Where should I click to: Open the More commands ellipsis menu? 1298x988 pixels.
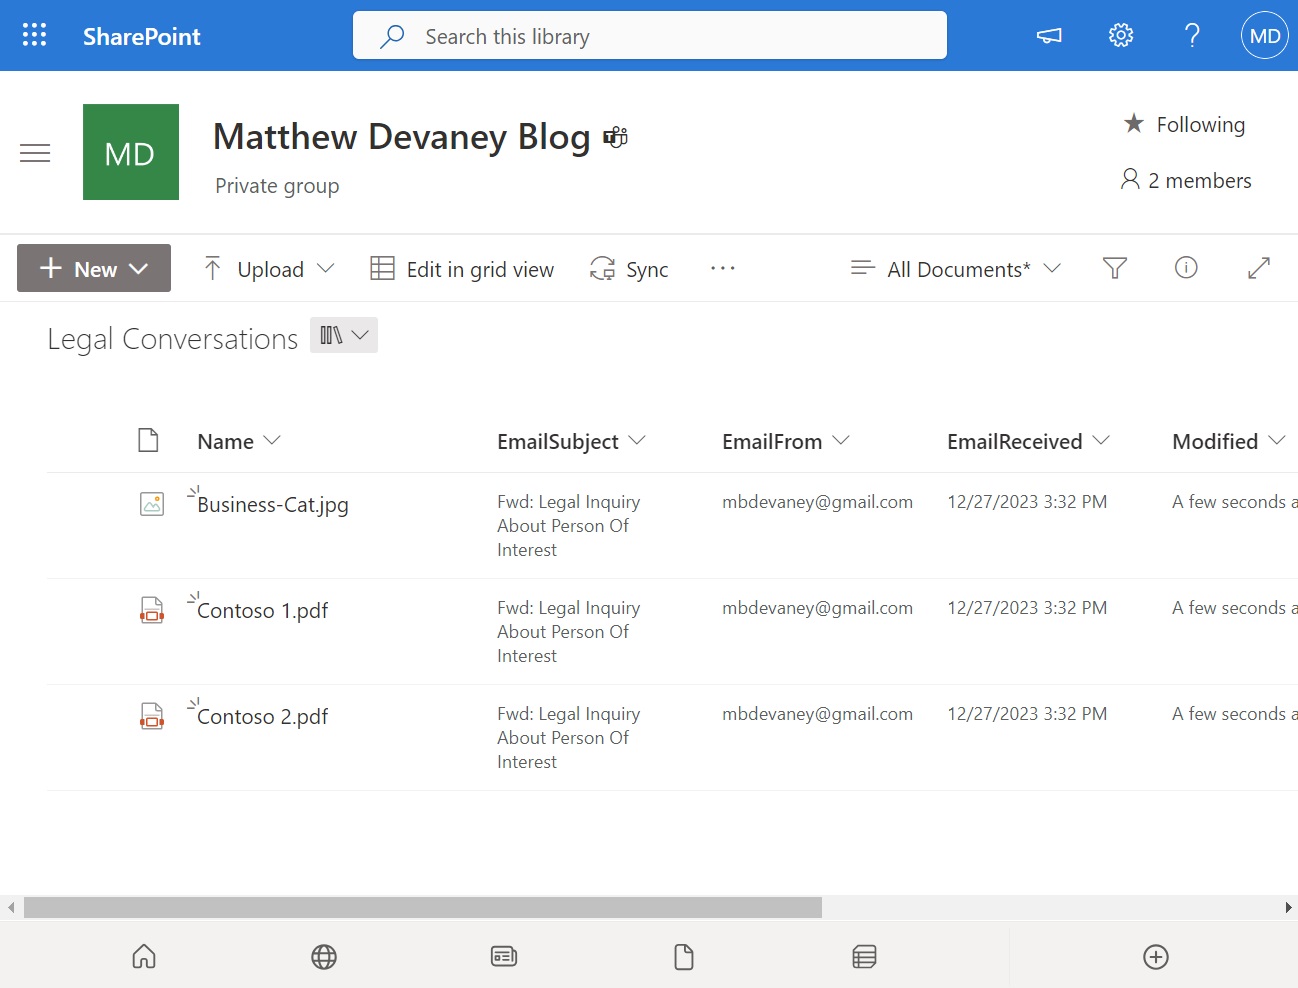point(723,268)
